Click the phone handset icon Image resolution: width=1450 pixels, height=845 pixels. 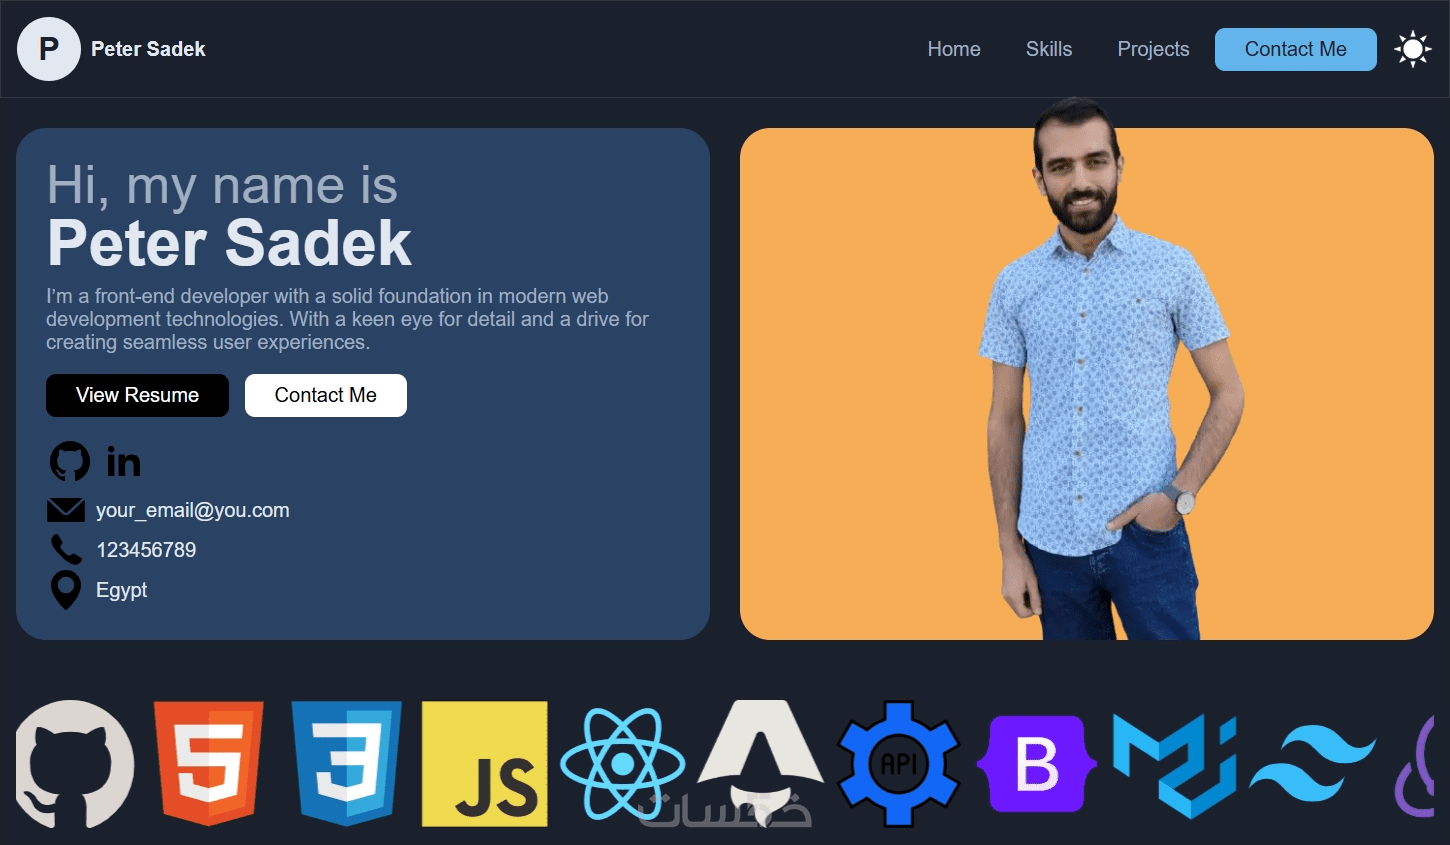(66, 550)
